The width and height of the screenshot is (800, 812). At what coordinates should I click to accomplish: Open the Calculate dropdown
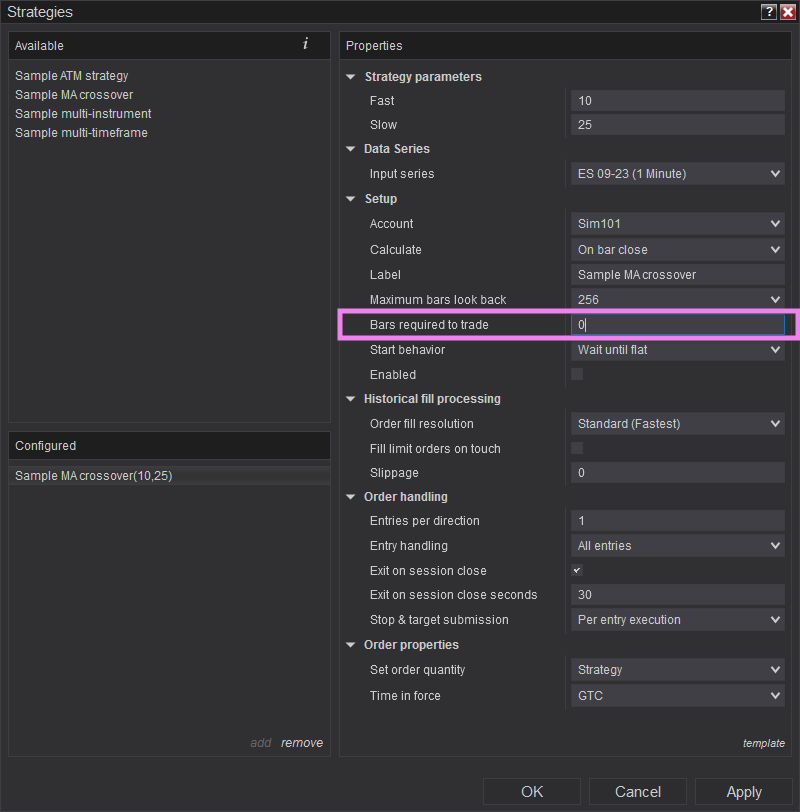coord(677,250)
